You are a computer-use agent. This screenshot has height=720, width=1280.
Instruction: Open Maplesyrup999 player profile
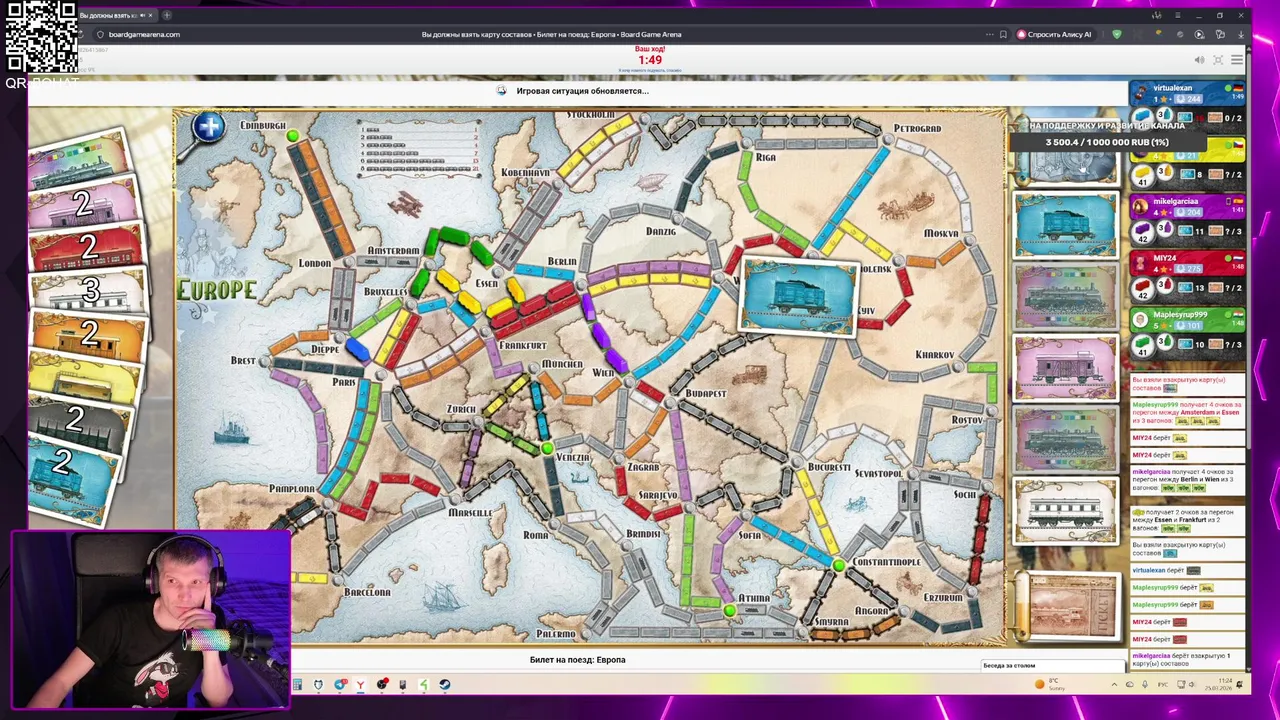tap(1180, 315)
